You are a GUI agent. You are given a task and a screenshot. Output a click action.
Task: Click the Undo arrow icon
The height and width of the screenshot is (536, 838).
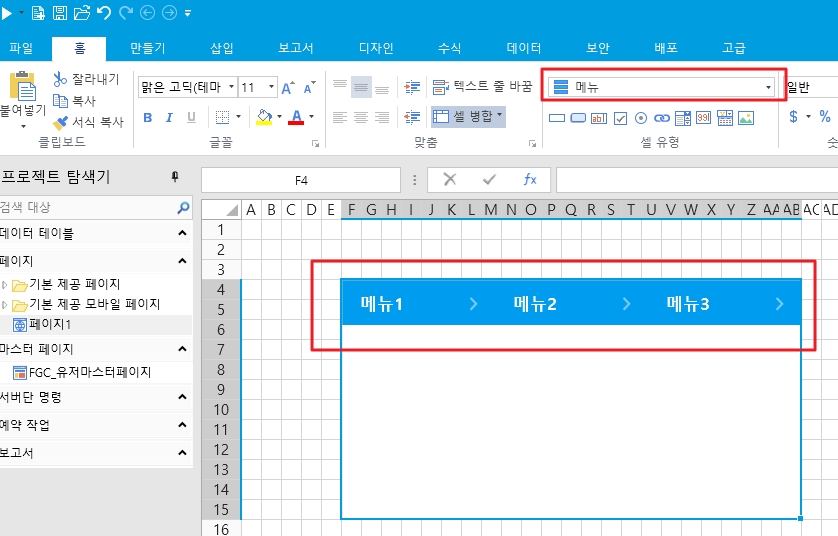pyautogui.click(x=104, y=13)
